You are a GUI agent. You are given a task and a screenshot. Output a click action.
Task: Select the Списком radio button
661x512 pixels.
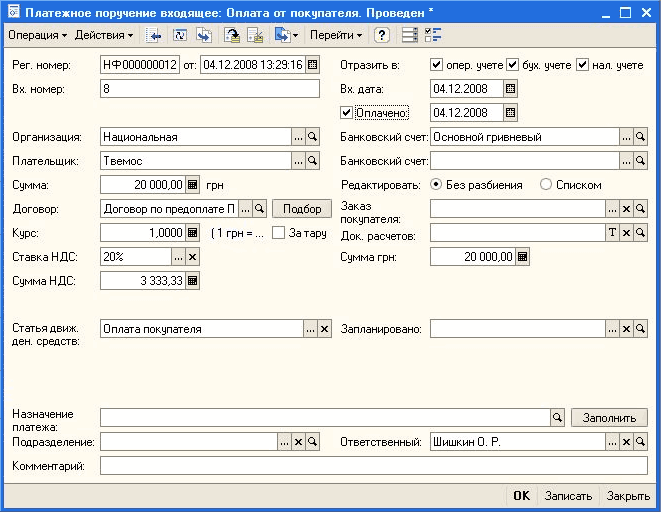[x=545, y=184]
